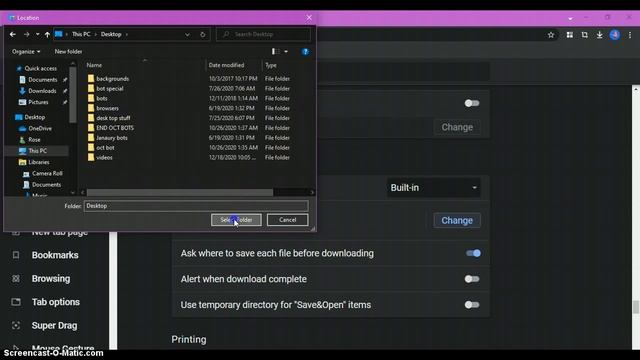Viewport: 640px width, 360px height.
Task: Open Tab options settings section
Action: tap(56, 302)
